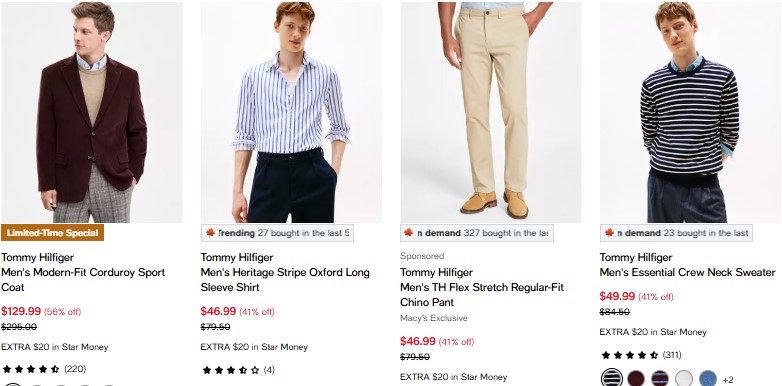Viewport: 782px width, 386px height.
Task: Open Men's Essential Crew Neck Sweater link
Action: [x=687, y=272]
